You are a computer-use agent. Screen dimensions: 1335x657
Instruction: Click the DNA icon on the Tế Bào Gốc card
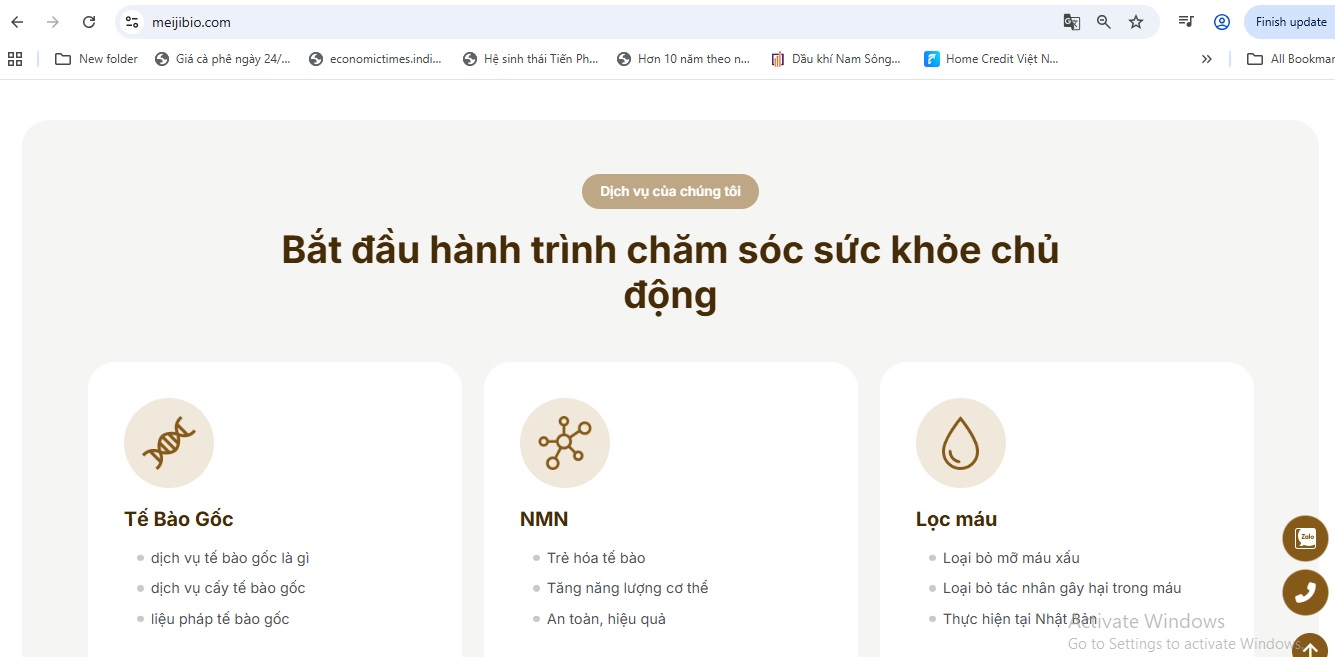pyautogui.click(x=169, y=442)
